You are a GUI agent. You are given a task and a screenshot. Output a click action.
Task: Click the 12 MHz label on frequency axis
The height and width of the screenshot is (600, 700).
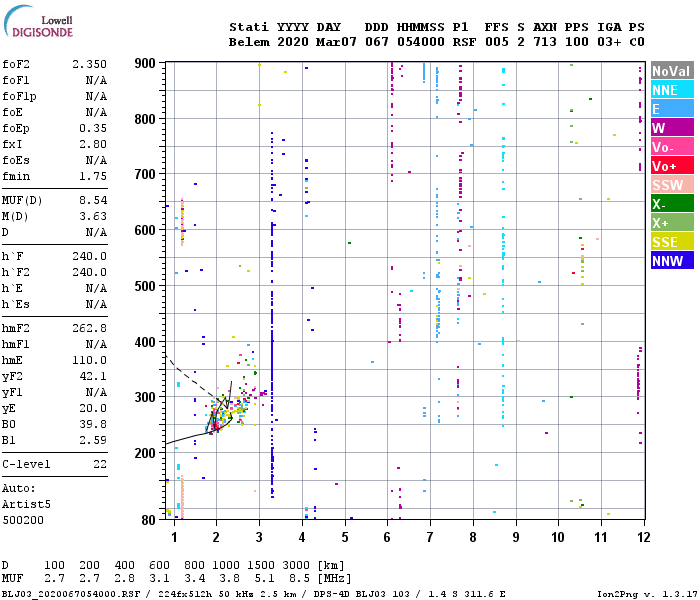[x=643, y=537]
